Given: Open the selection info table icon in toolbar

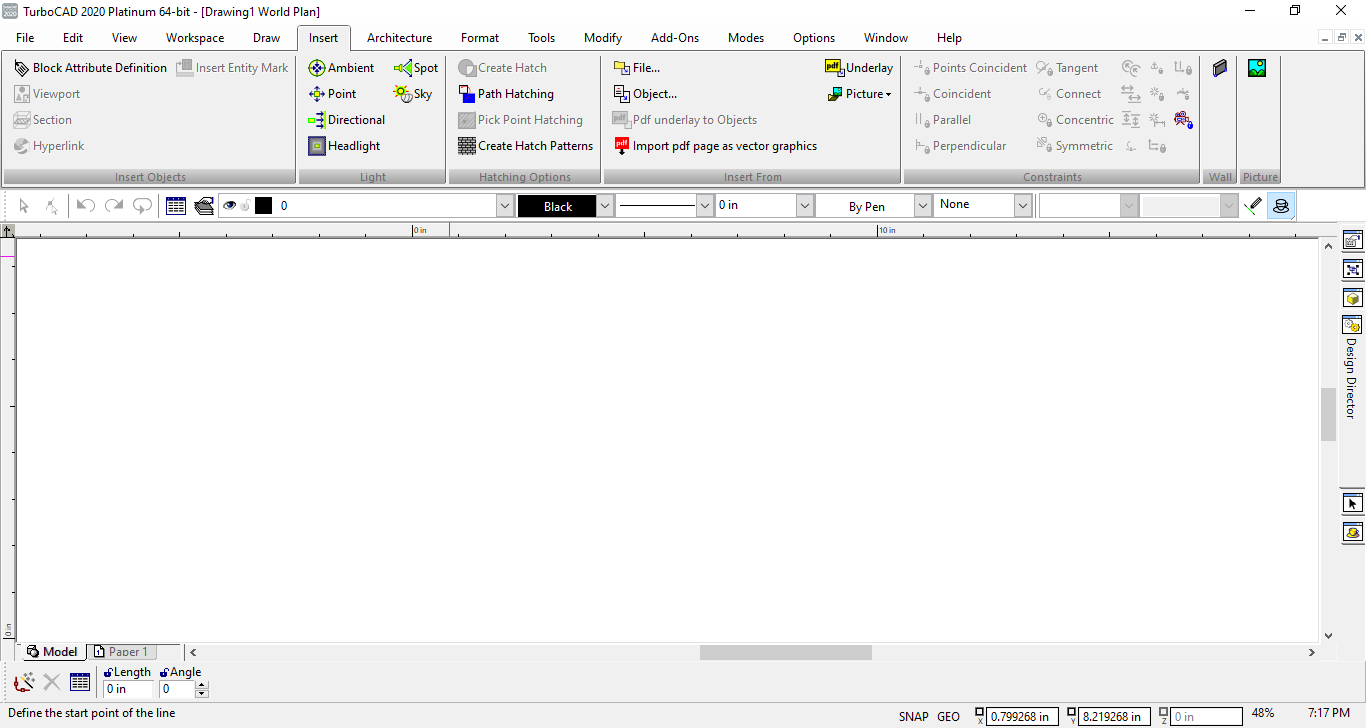Looking at the screenshot, I should pyautogui.click(x=176, y=206).
